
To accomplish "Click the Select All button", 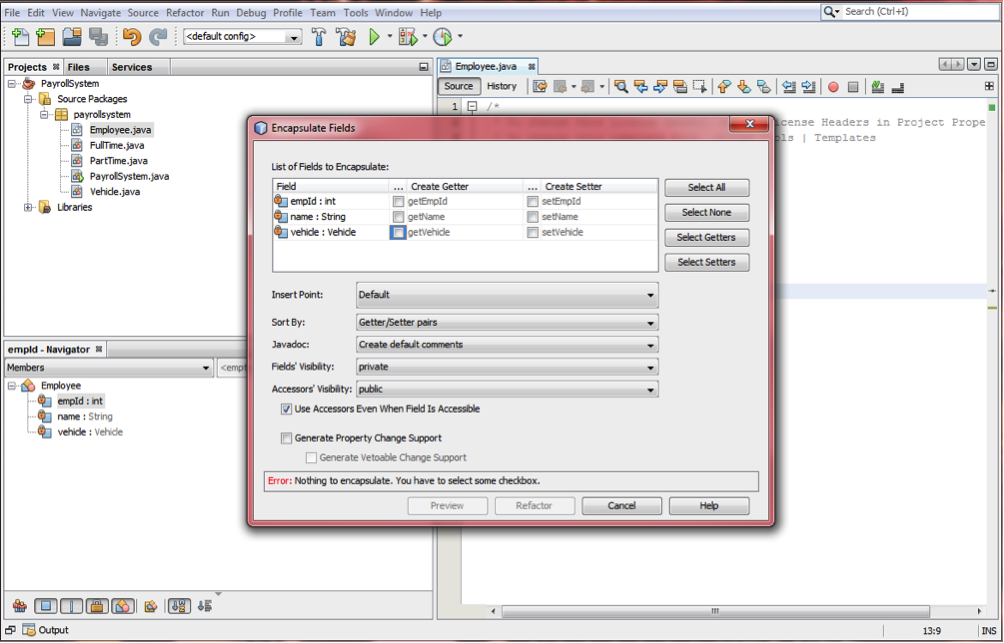I will (x=706, y=187).
